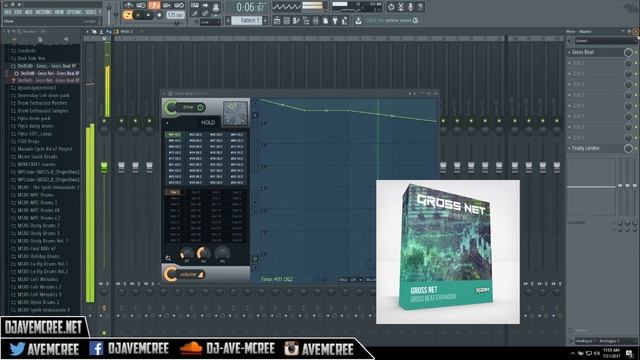Open the Slot 5 menu arrow
This screenshot has height=360, width=640.
pos(569,95)
